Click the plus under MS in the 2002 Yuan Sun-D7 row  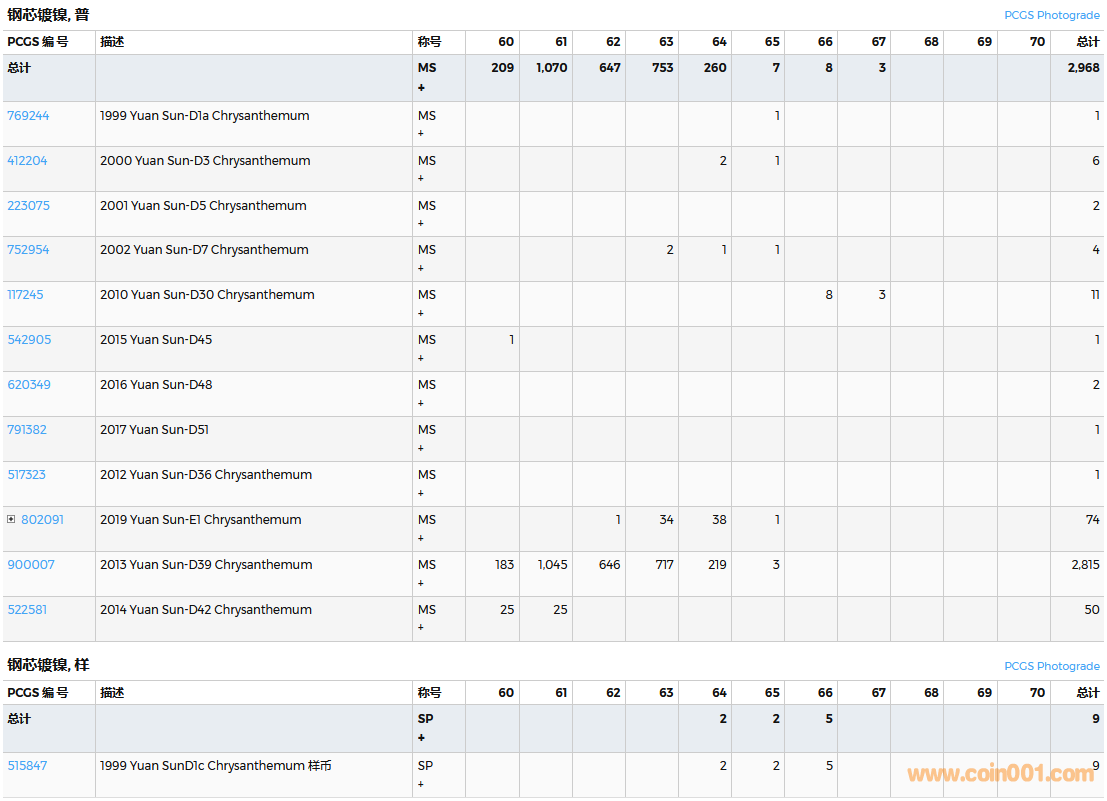tap(421, 268)
